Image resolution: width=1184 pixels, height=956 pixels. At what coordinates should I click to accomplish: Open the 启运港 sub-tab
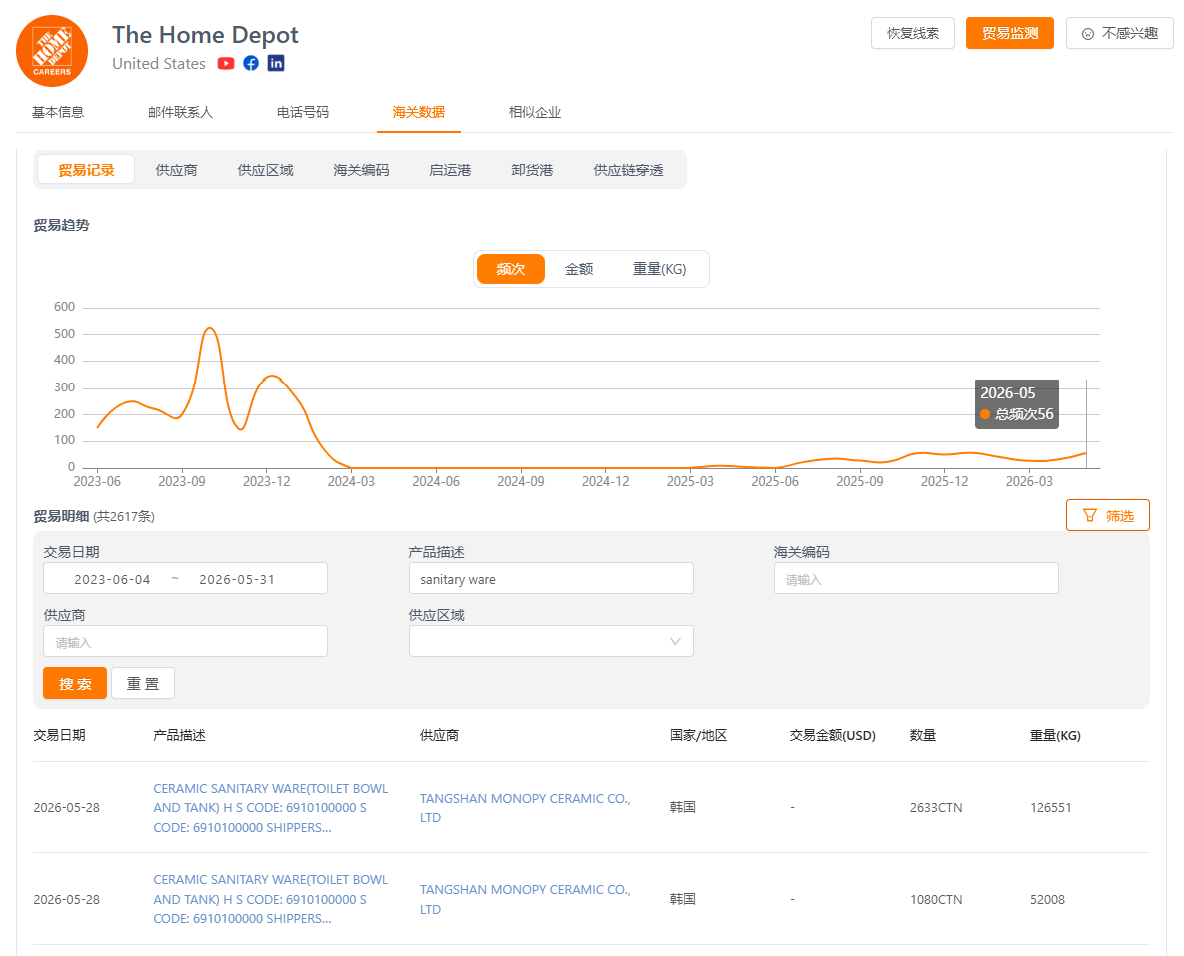pos(450,170)
